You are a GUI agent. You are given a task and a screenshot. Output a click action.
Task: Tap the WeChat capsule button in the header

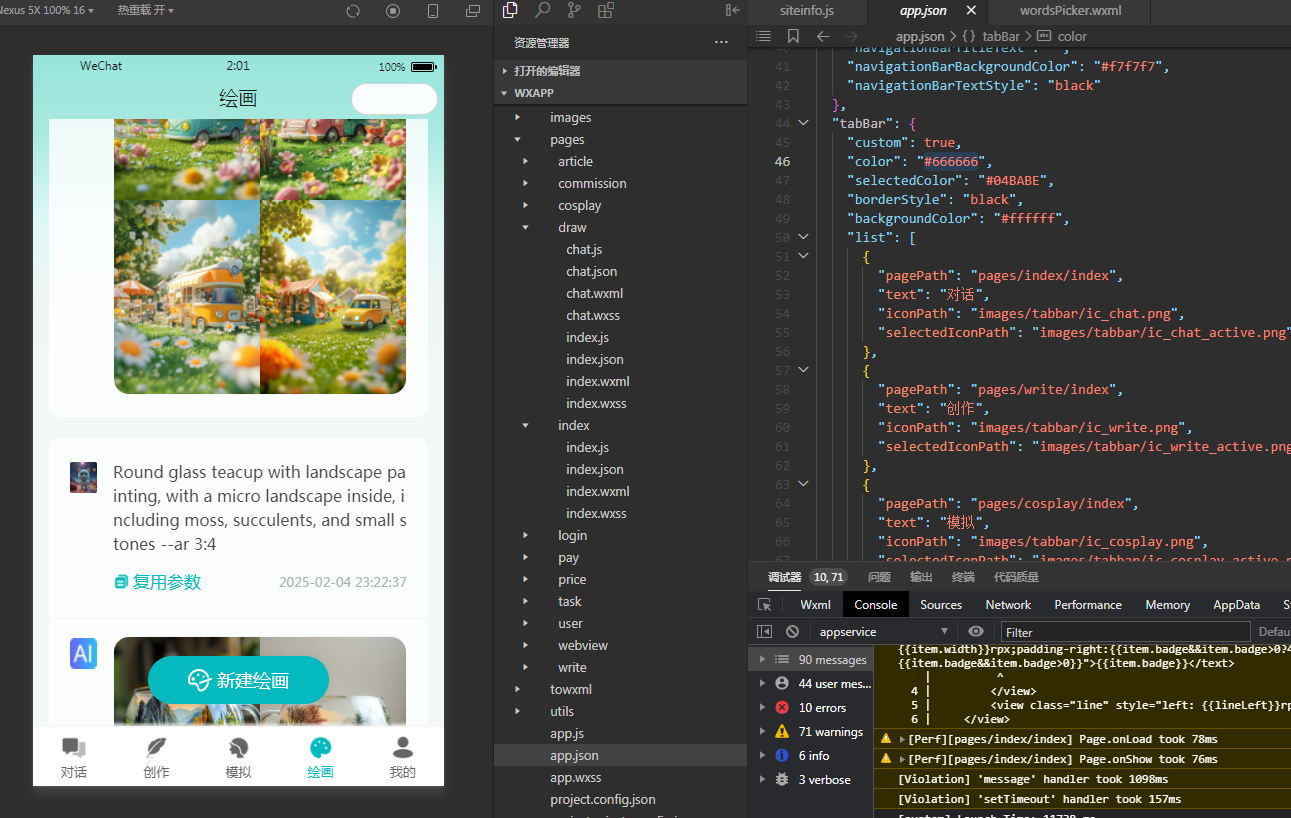coord(394,99)
